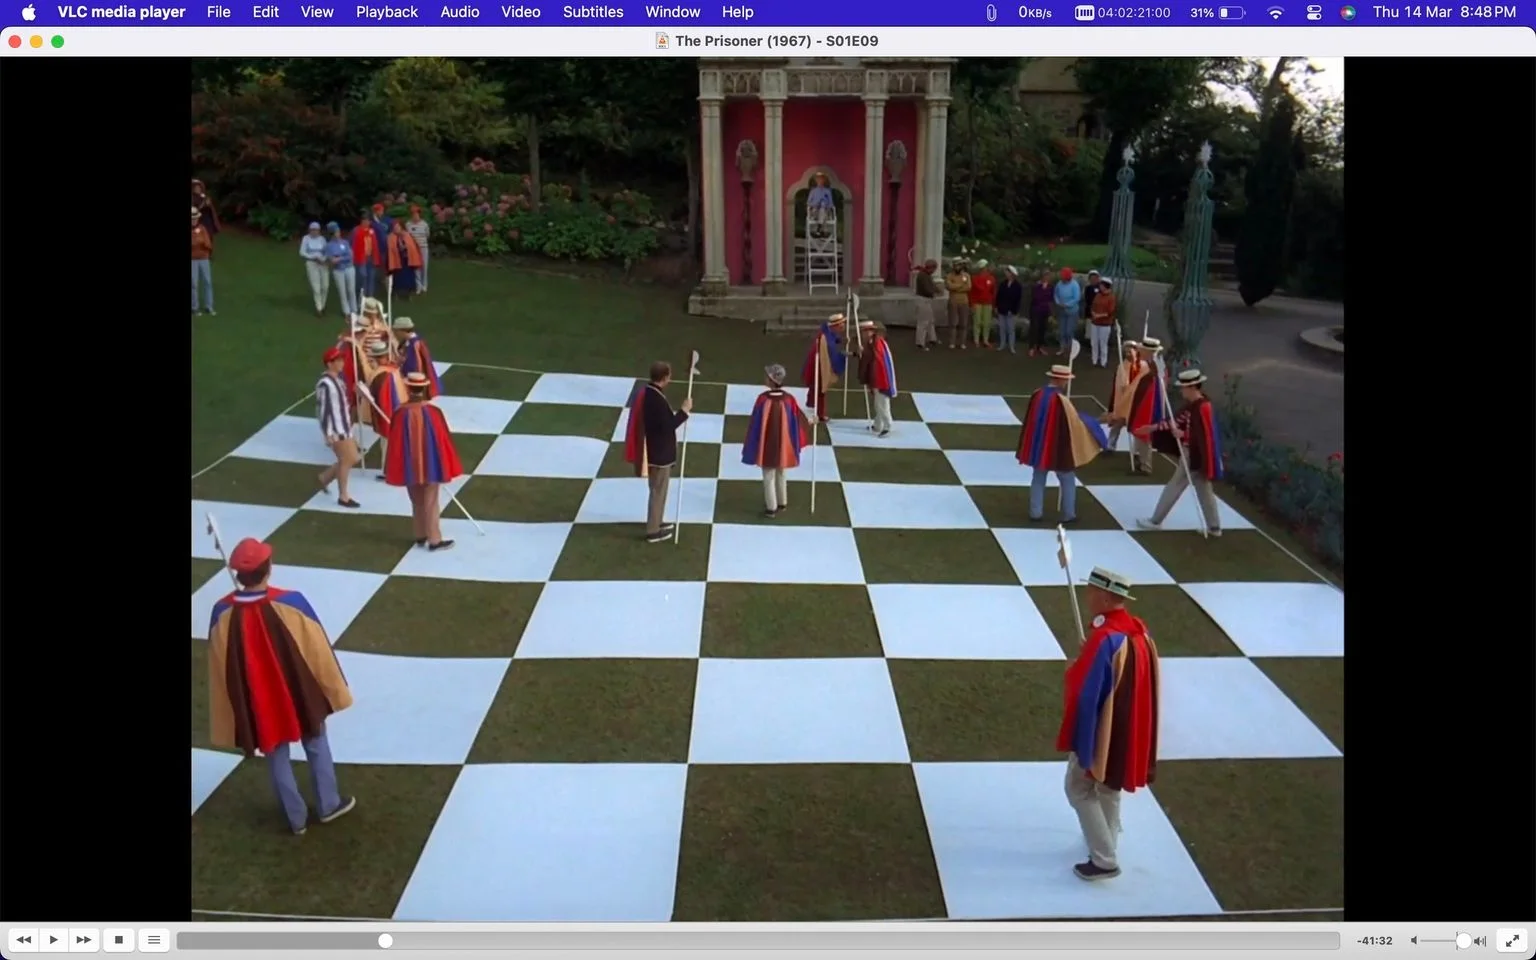Show the playlist using the list icon
Screen dimensions: 1536x960
[154, 940]
